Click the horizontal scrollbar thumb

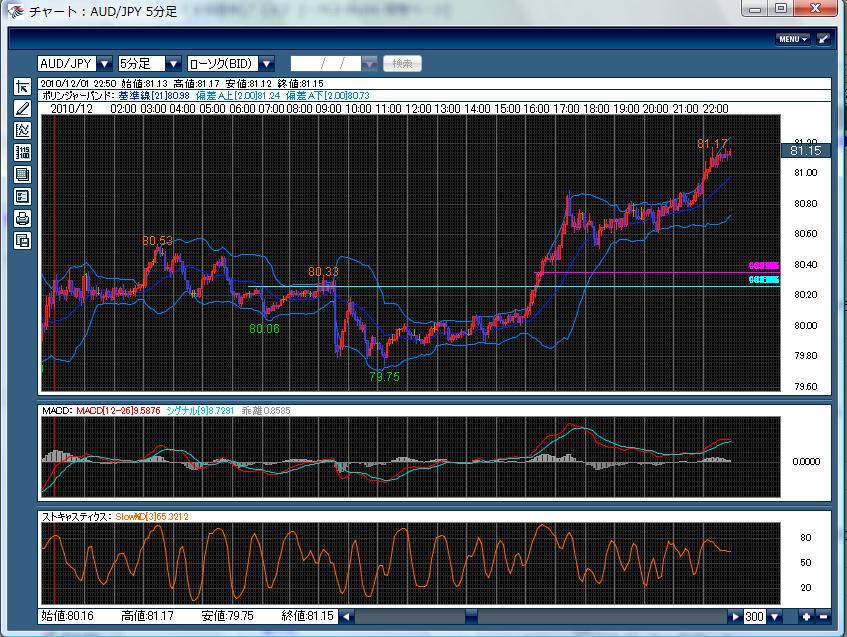point(472,616)
